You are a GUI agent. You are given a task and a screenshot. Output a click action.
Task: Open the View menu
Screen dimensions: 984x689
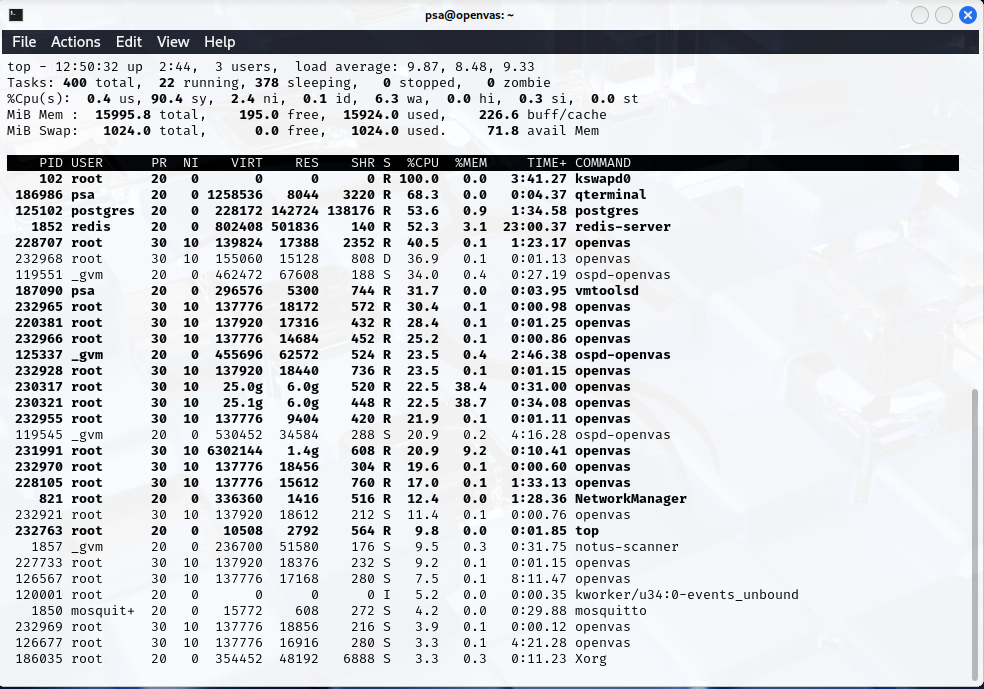[173, 42]
